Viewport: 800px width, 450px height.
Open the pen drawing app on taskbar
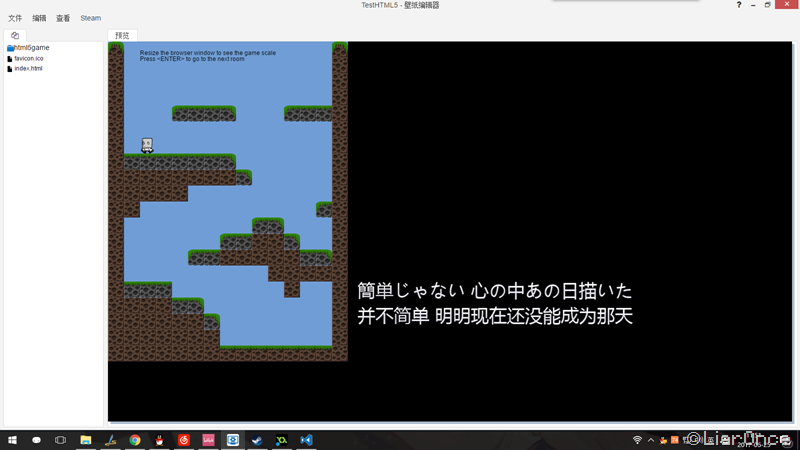tap(110, 440)
